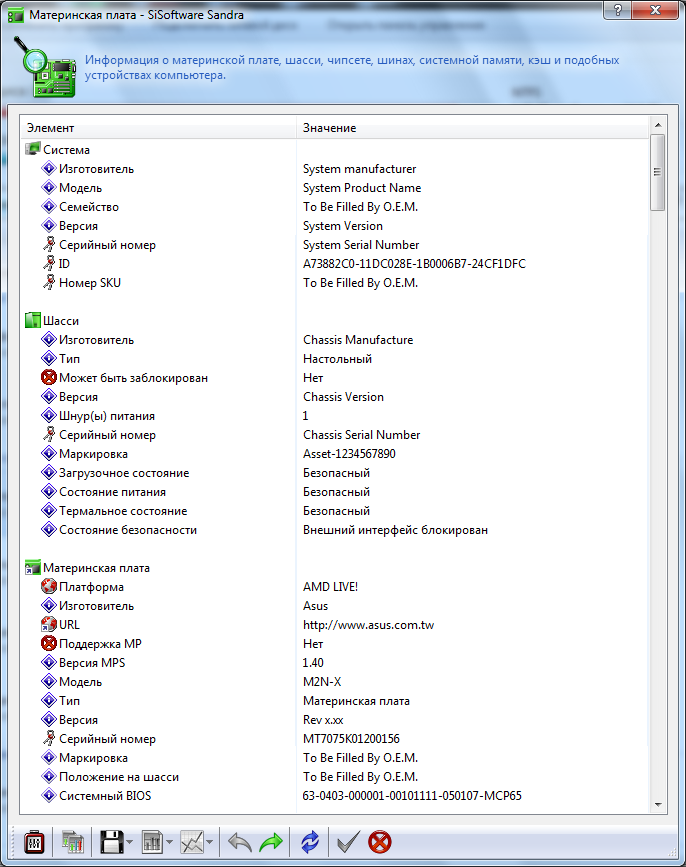Viewport: 686px width, 867px height.
Task: Click the Элемент column header
Action: coord(158,128)
